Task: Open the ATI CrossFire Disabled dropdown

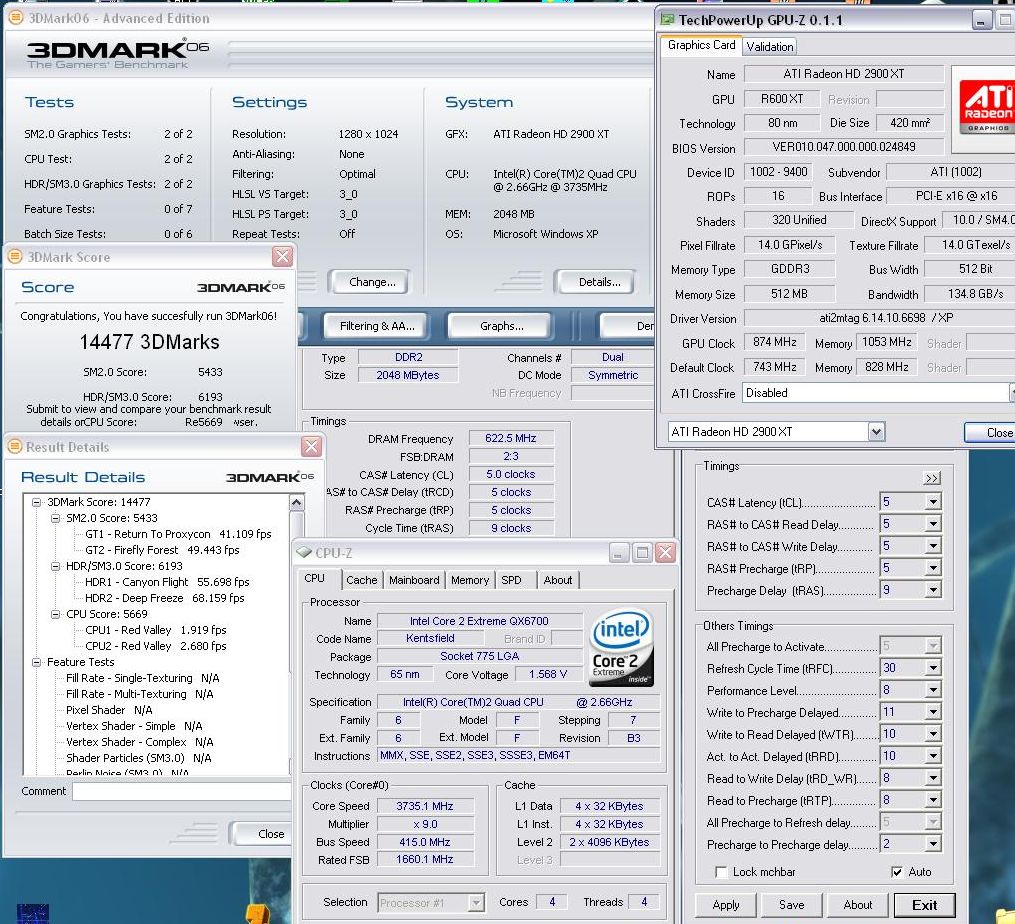Action: click(1012, 392)
